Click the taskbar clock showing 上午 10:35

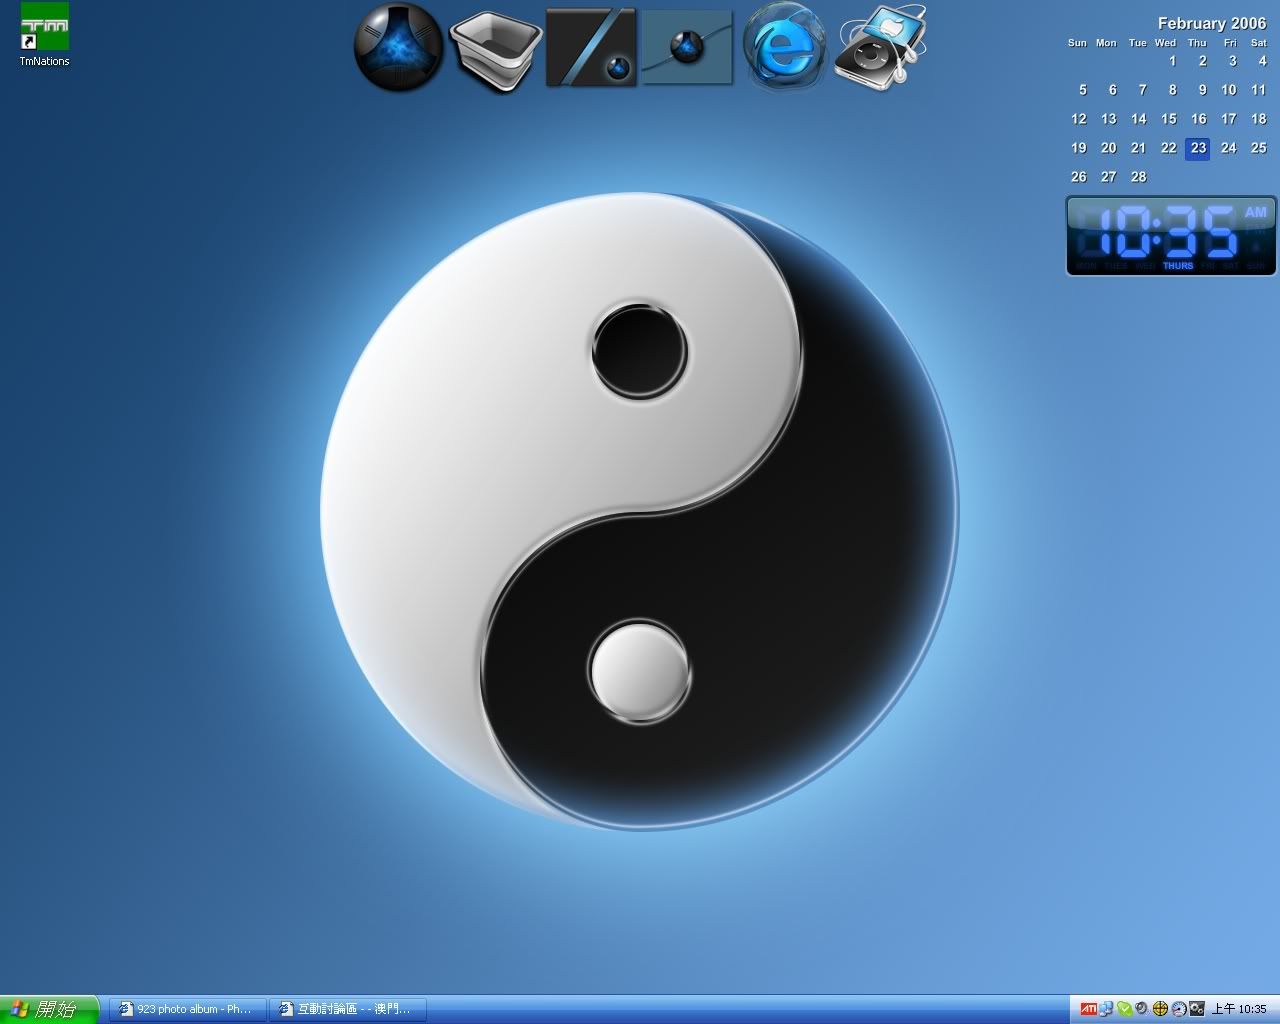1240,1009
